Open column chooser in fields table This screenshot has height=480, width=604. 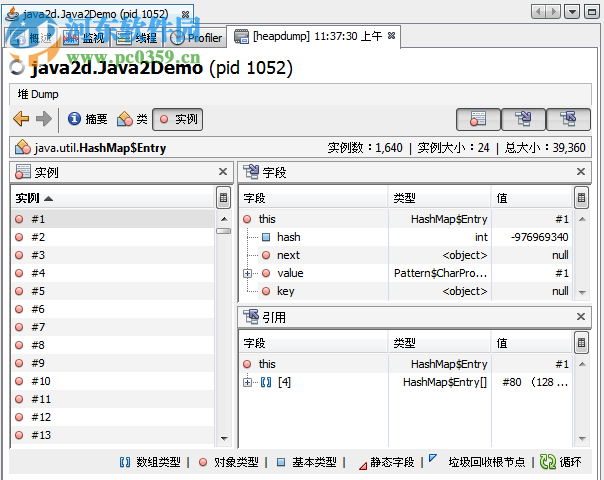point(581,198)
